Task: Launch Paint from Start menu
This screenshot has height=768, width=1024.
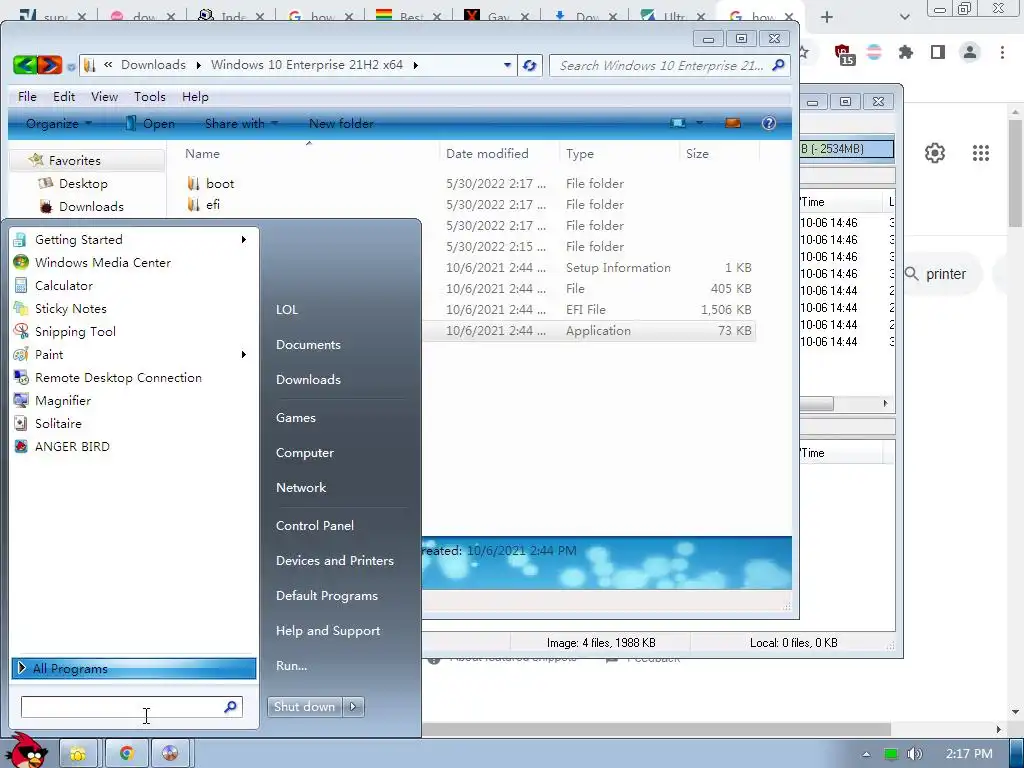Action: click(x=49, y=355)
